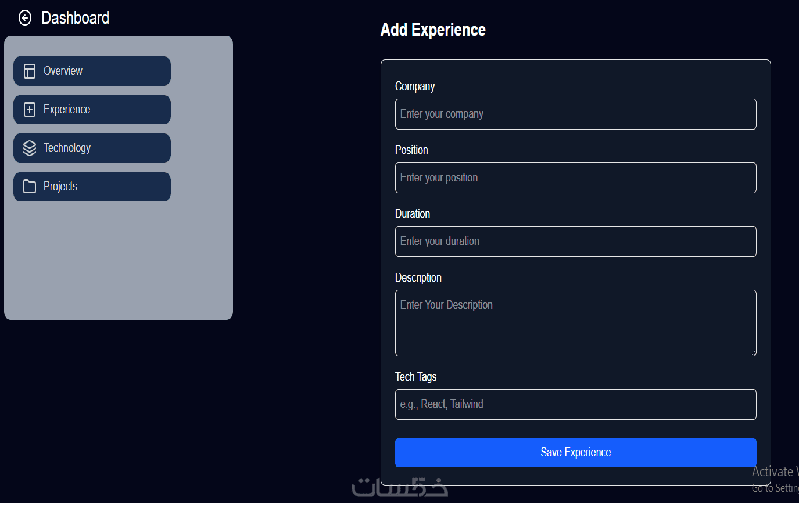Click inside the Description text area
This screenshot has height=507, width=801.
click(x=575, y=322)
